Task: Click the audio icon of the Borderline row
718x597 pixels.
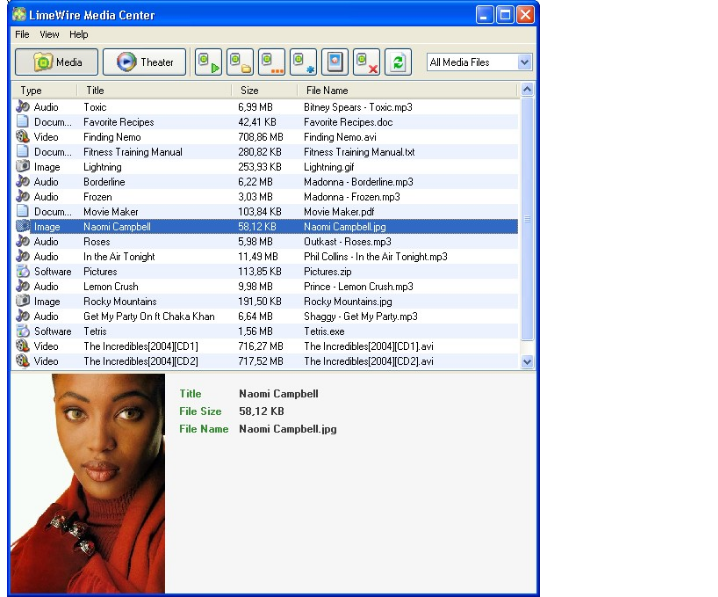Action: point(23,181)
